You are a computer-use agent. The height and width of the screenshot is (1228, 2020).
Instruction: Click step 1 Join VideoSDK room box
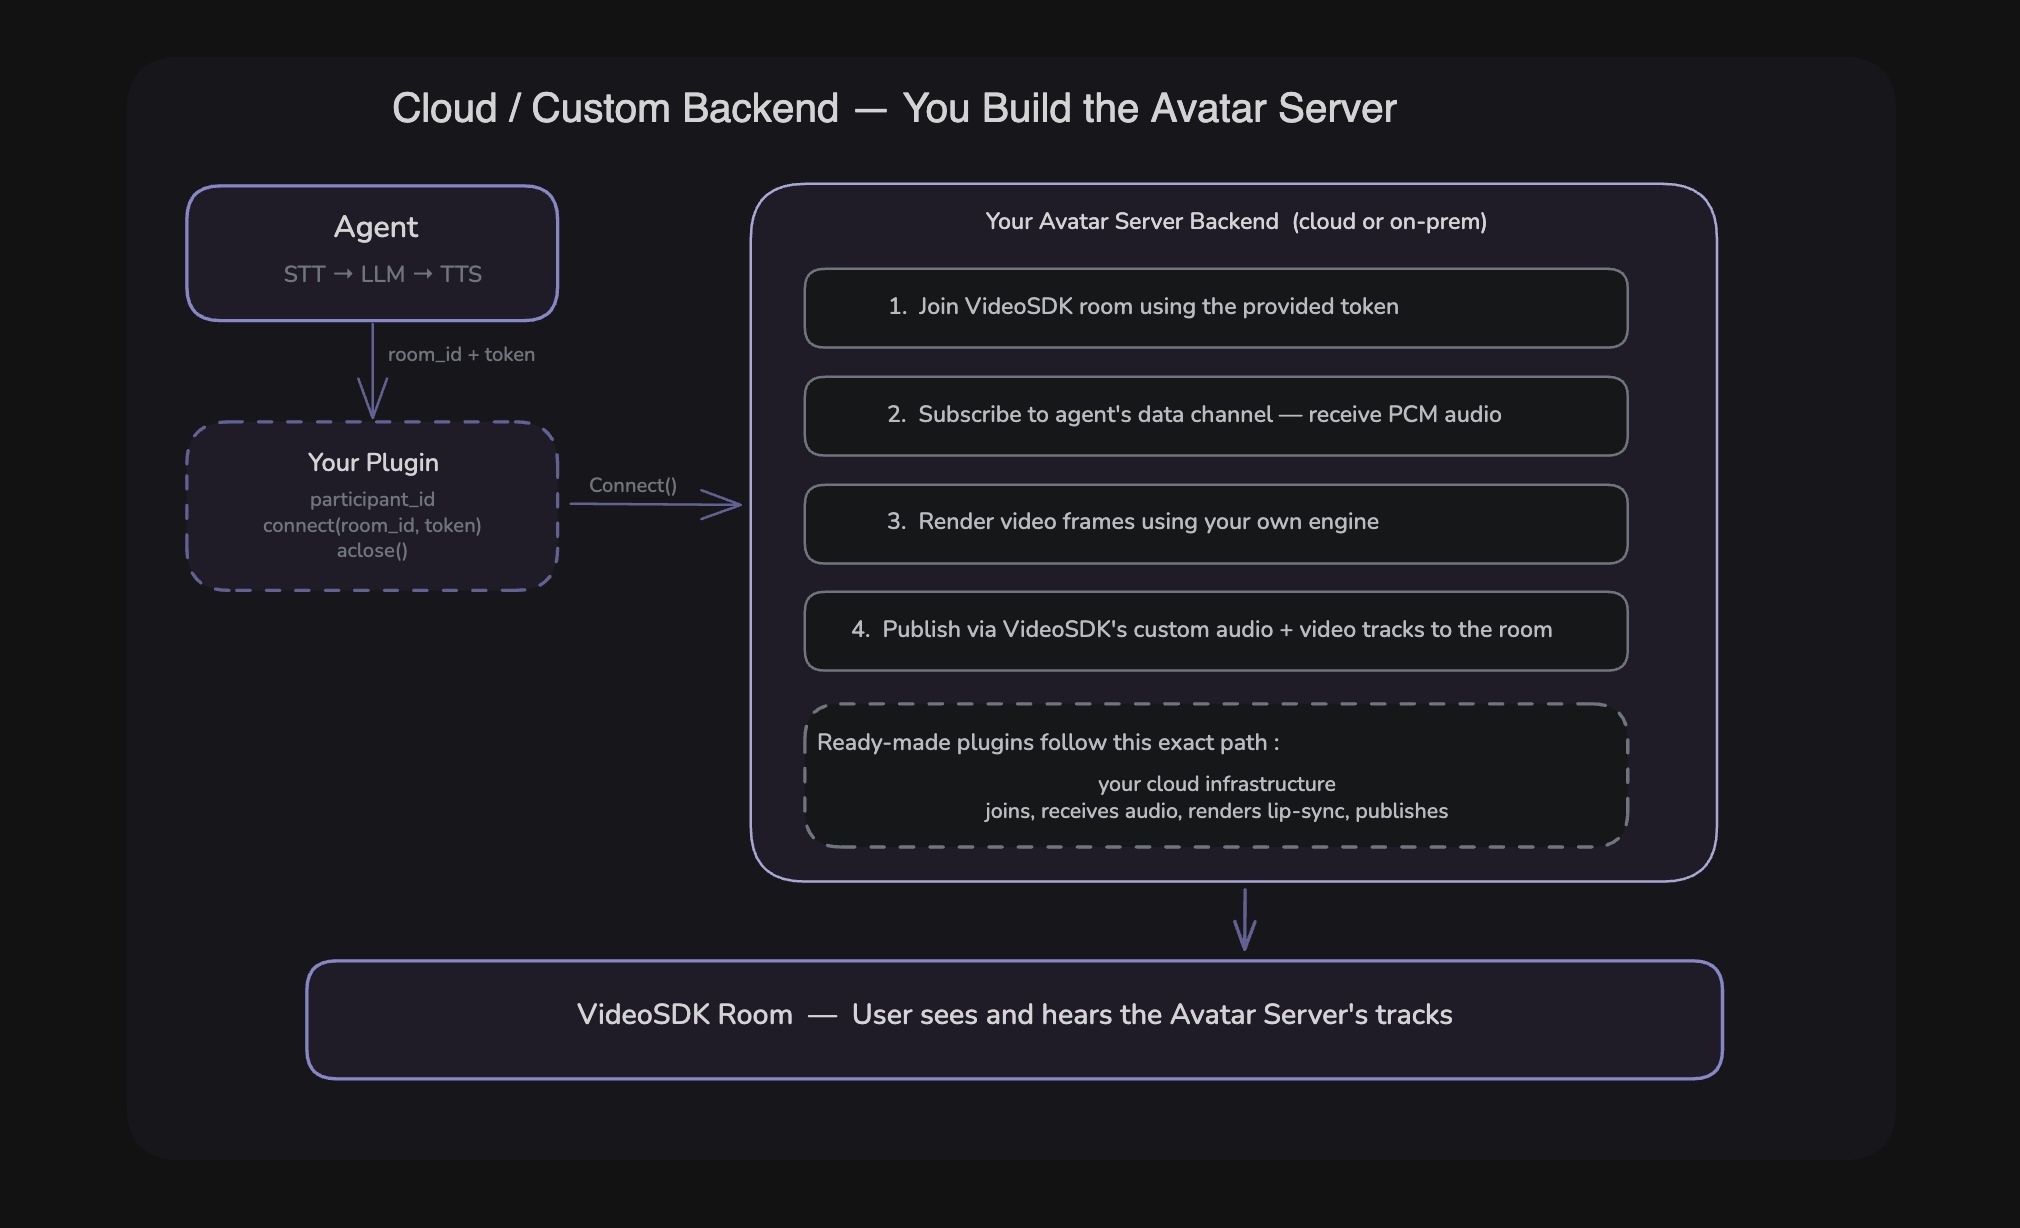[1214, 308]
